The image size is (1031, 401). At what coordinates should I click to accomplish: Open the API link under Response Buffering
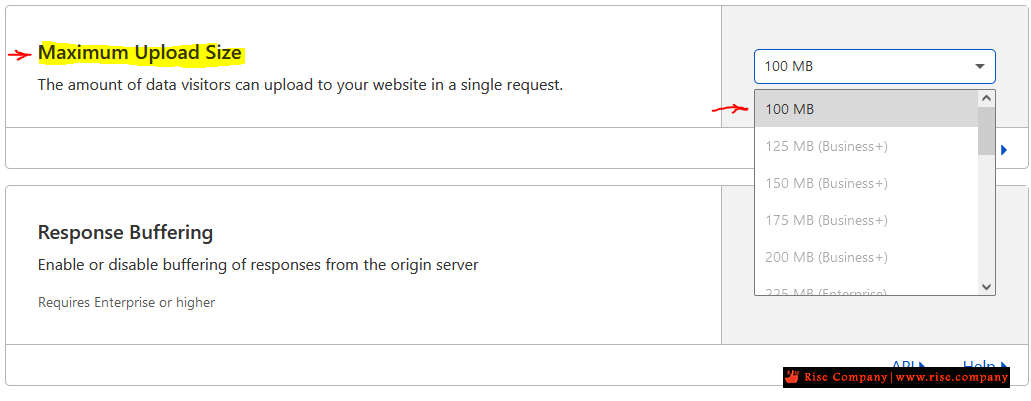903,364
